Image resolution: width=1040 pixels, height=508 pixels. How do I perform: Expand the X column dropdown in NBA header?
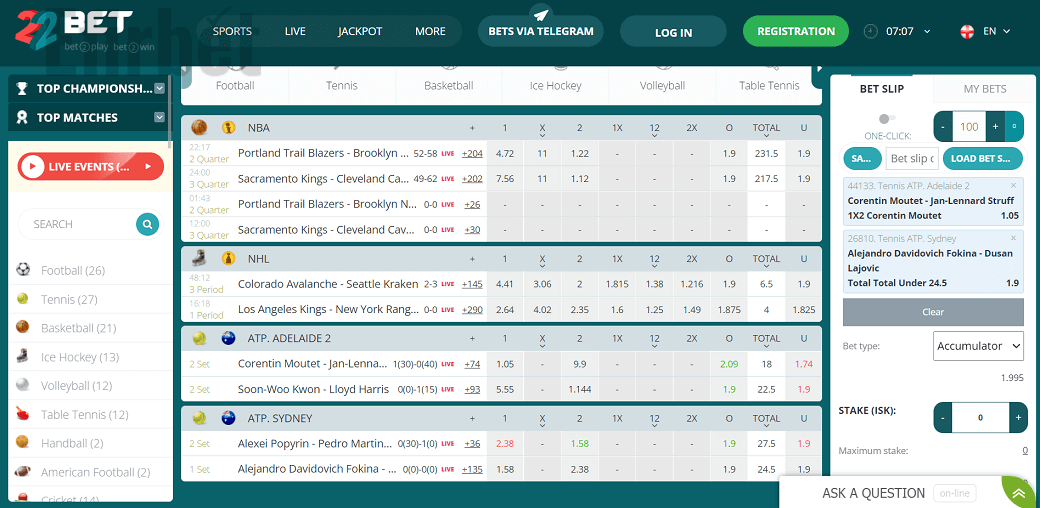coord(543,135)
